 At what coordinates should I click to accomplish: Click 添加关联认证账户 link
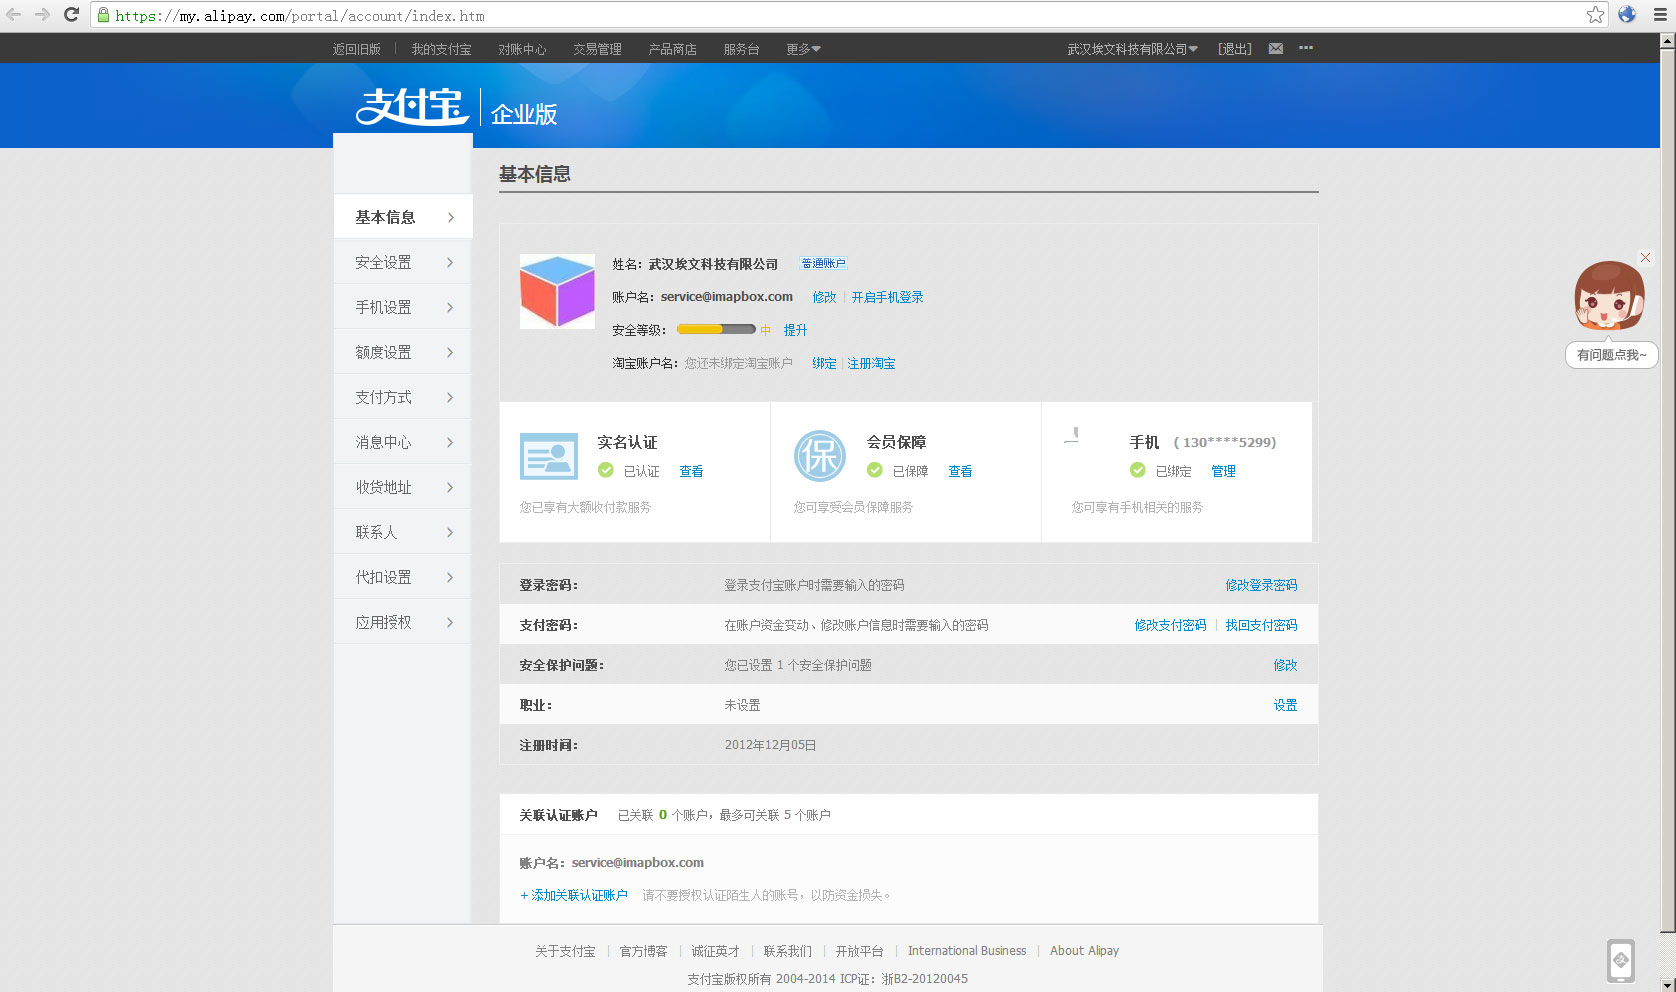click(x=574, y=895)
